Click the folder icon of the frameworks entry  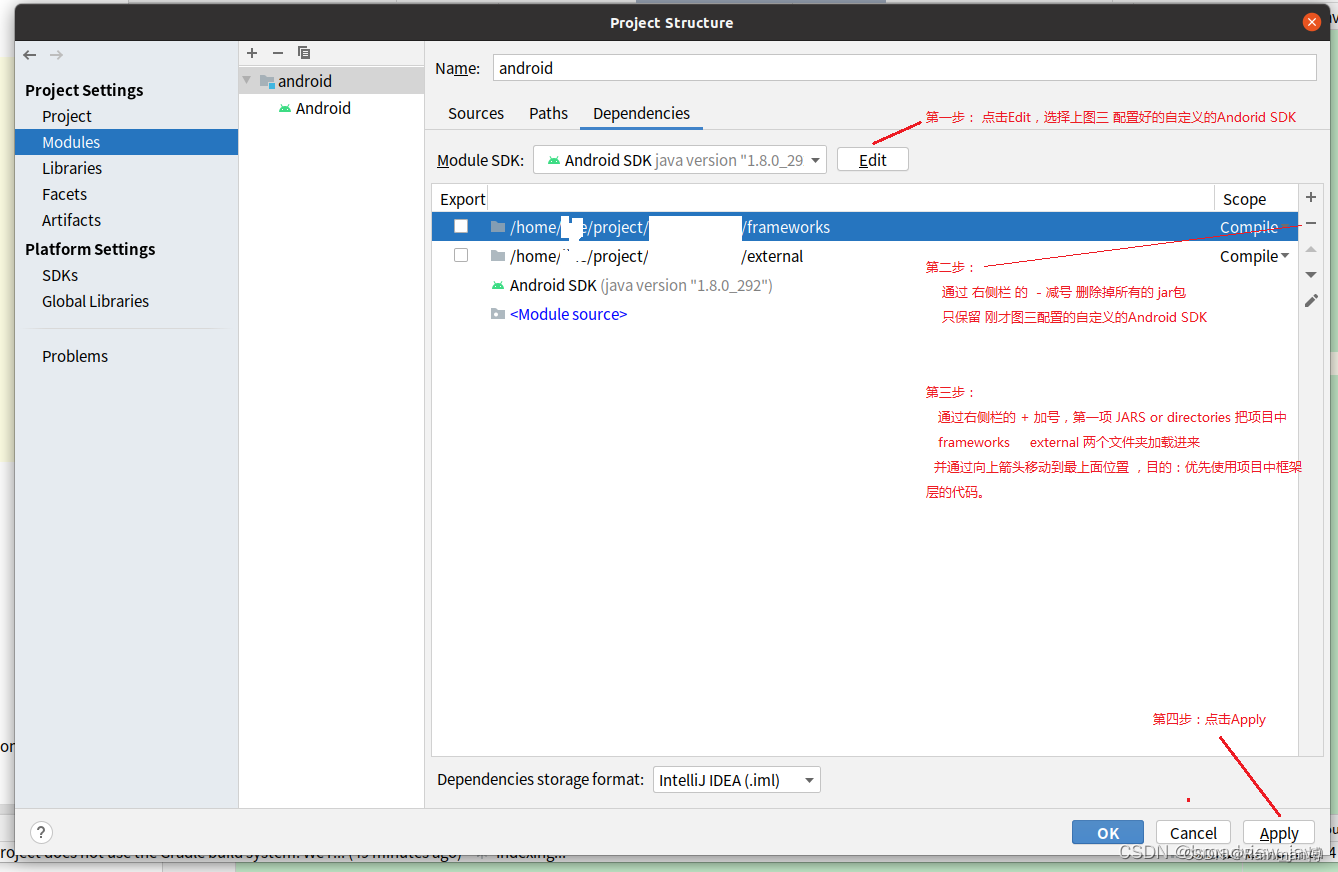pos(498,227)
